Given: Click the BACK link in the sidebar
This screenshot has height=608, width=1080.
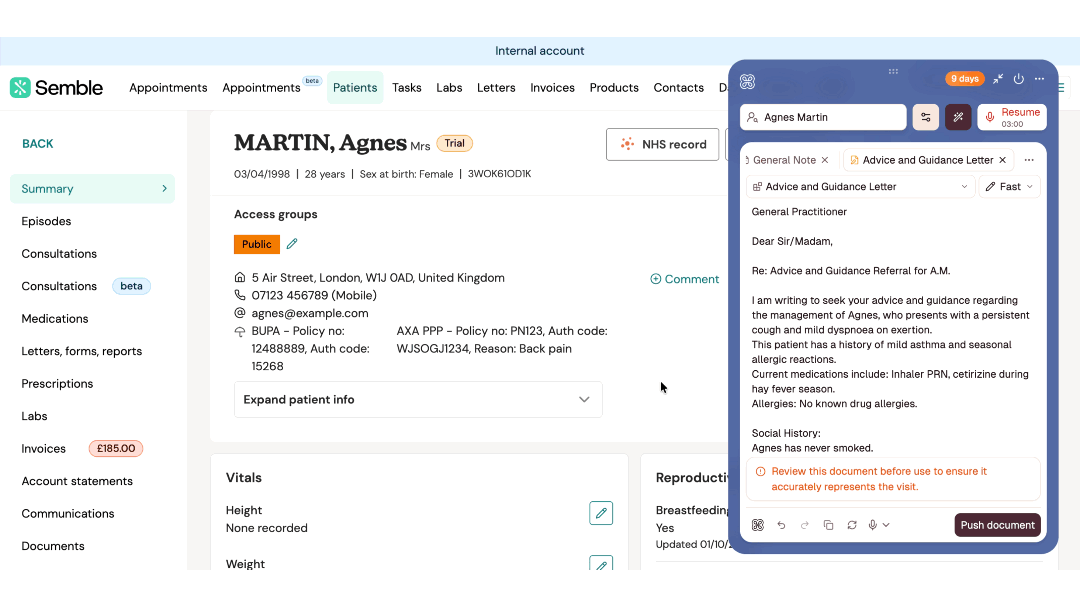Looking at the screenshot, I should (37, 144).
